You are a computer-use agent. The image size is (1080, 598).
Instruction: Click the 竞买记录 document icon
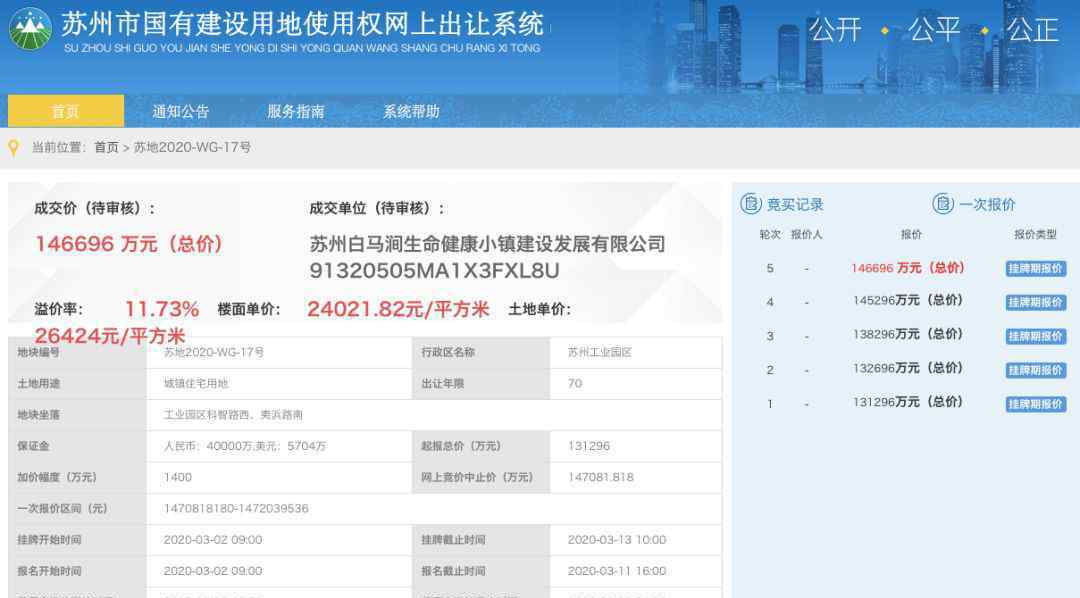751,204
